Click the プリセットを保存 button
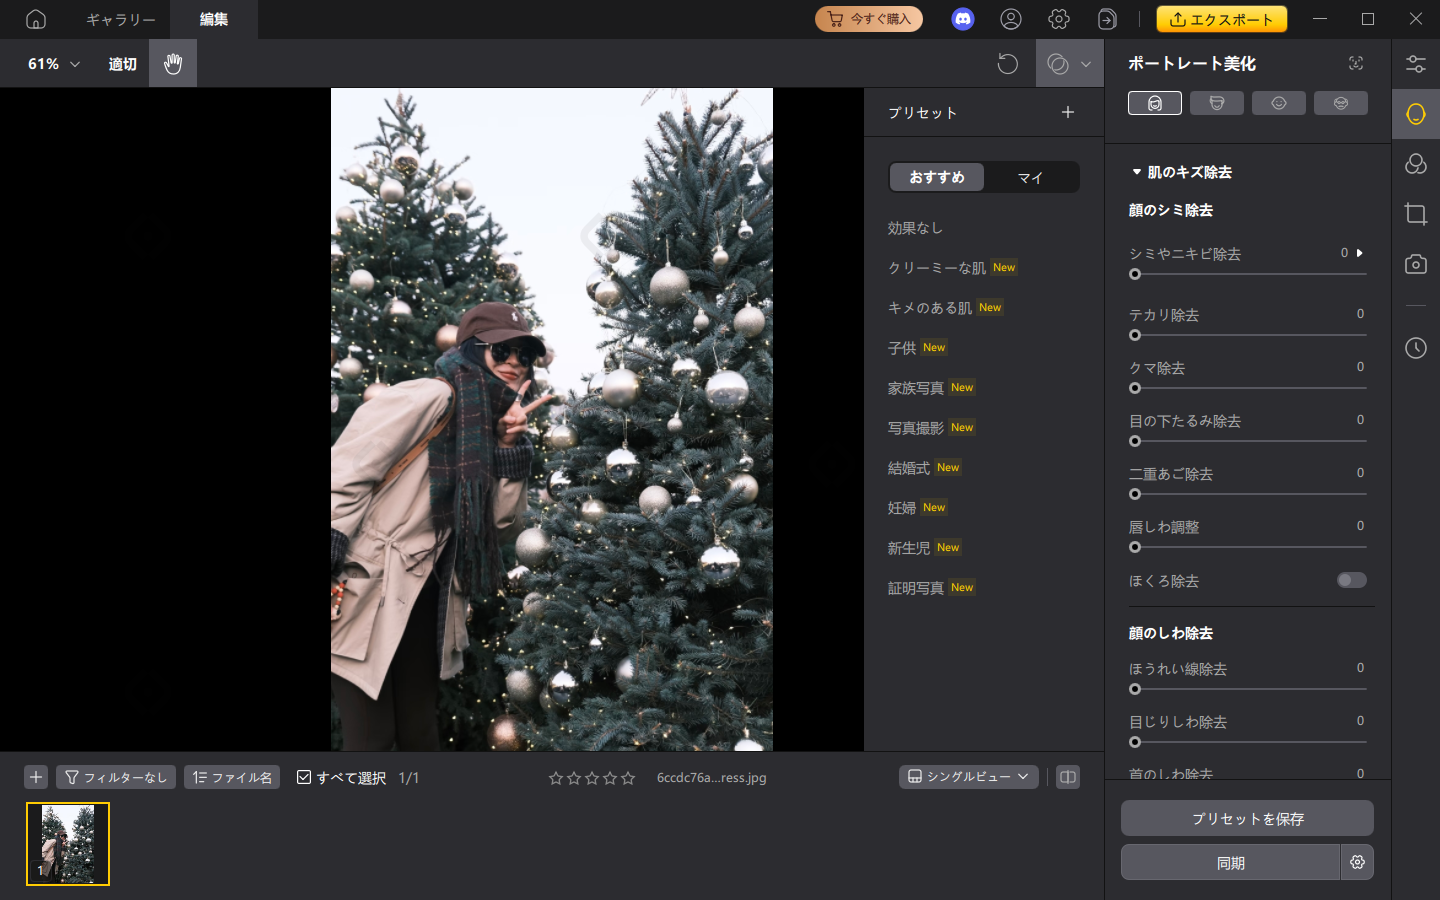 pyautogui.click(x=1247, y=818)
